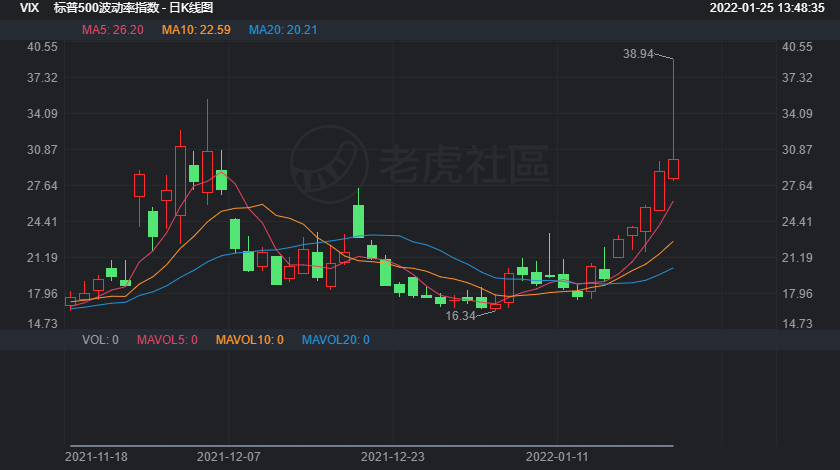840x470 pixels.
Task: Click the MA20: 20.21 indicator label
Action: 283,30
